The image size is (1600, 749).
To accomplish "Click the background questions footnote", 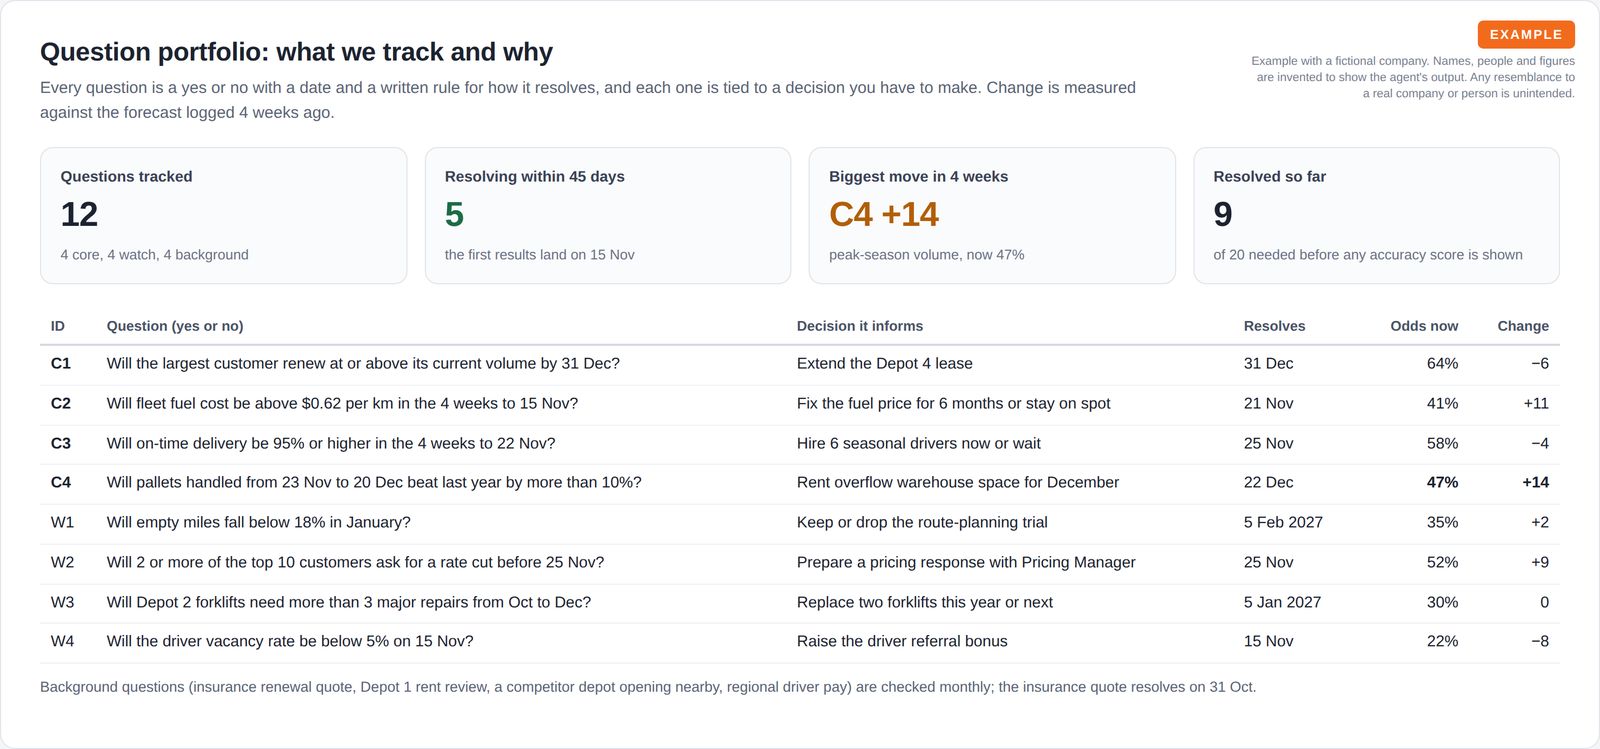I will pyautogui.click(x=648, y=687).
